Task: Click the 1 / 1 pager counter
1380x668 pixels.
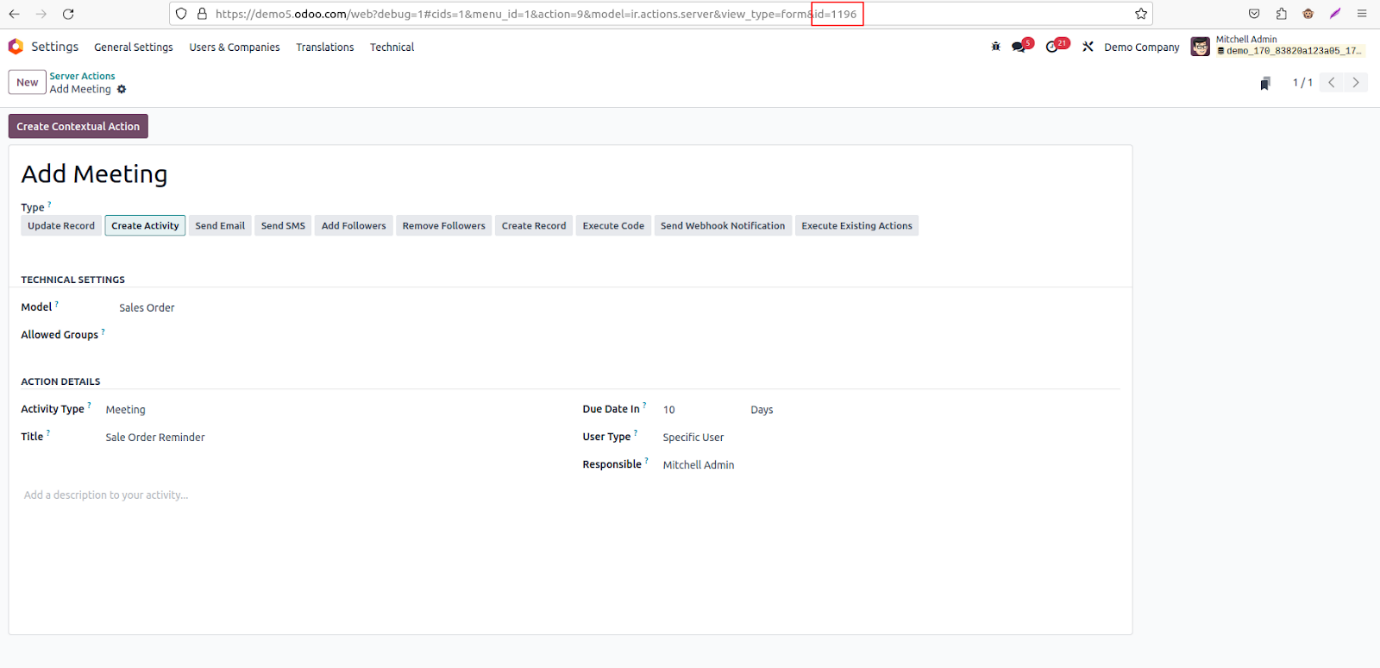Action: click(1303, 83)
